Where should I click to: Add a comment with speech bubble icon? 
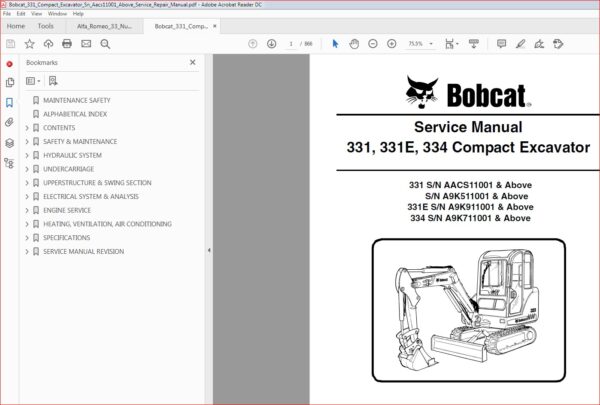click(501, 44)
